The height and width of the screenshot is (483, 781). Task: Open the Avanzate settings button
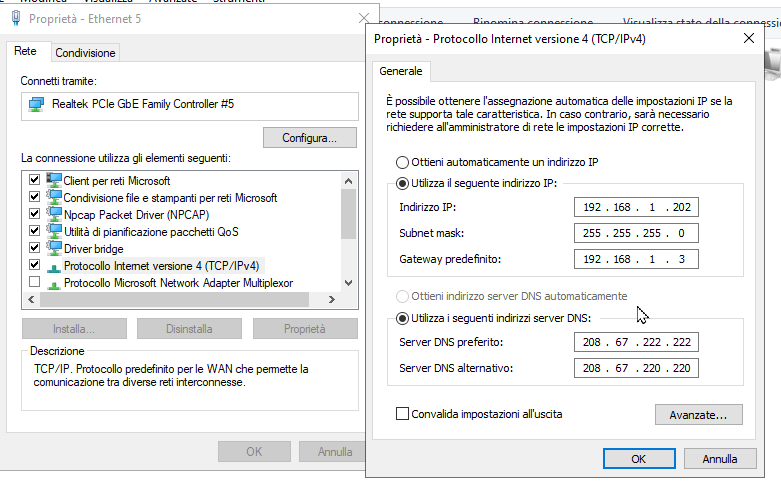[698, 414]
